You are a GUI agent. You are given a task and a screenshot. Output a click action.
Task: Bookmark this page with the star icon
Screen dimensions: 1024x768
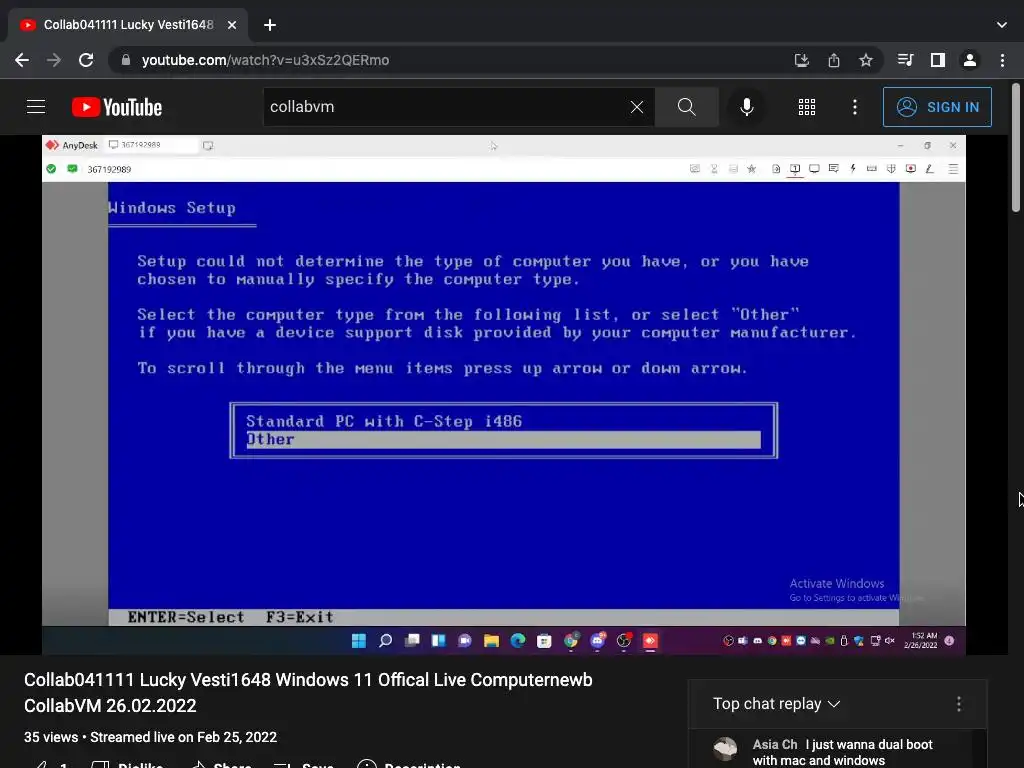coord(866,60)
